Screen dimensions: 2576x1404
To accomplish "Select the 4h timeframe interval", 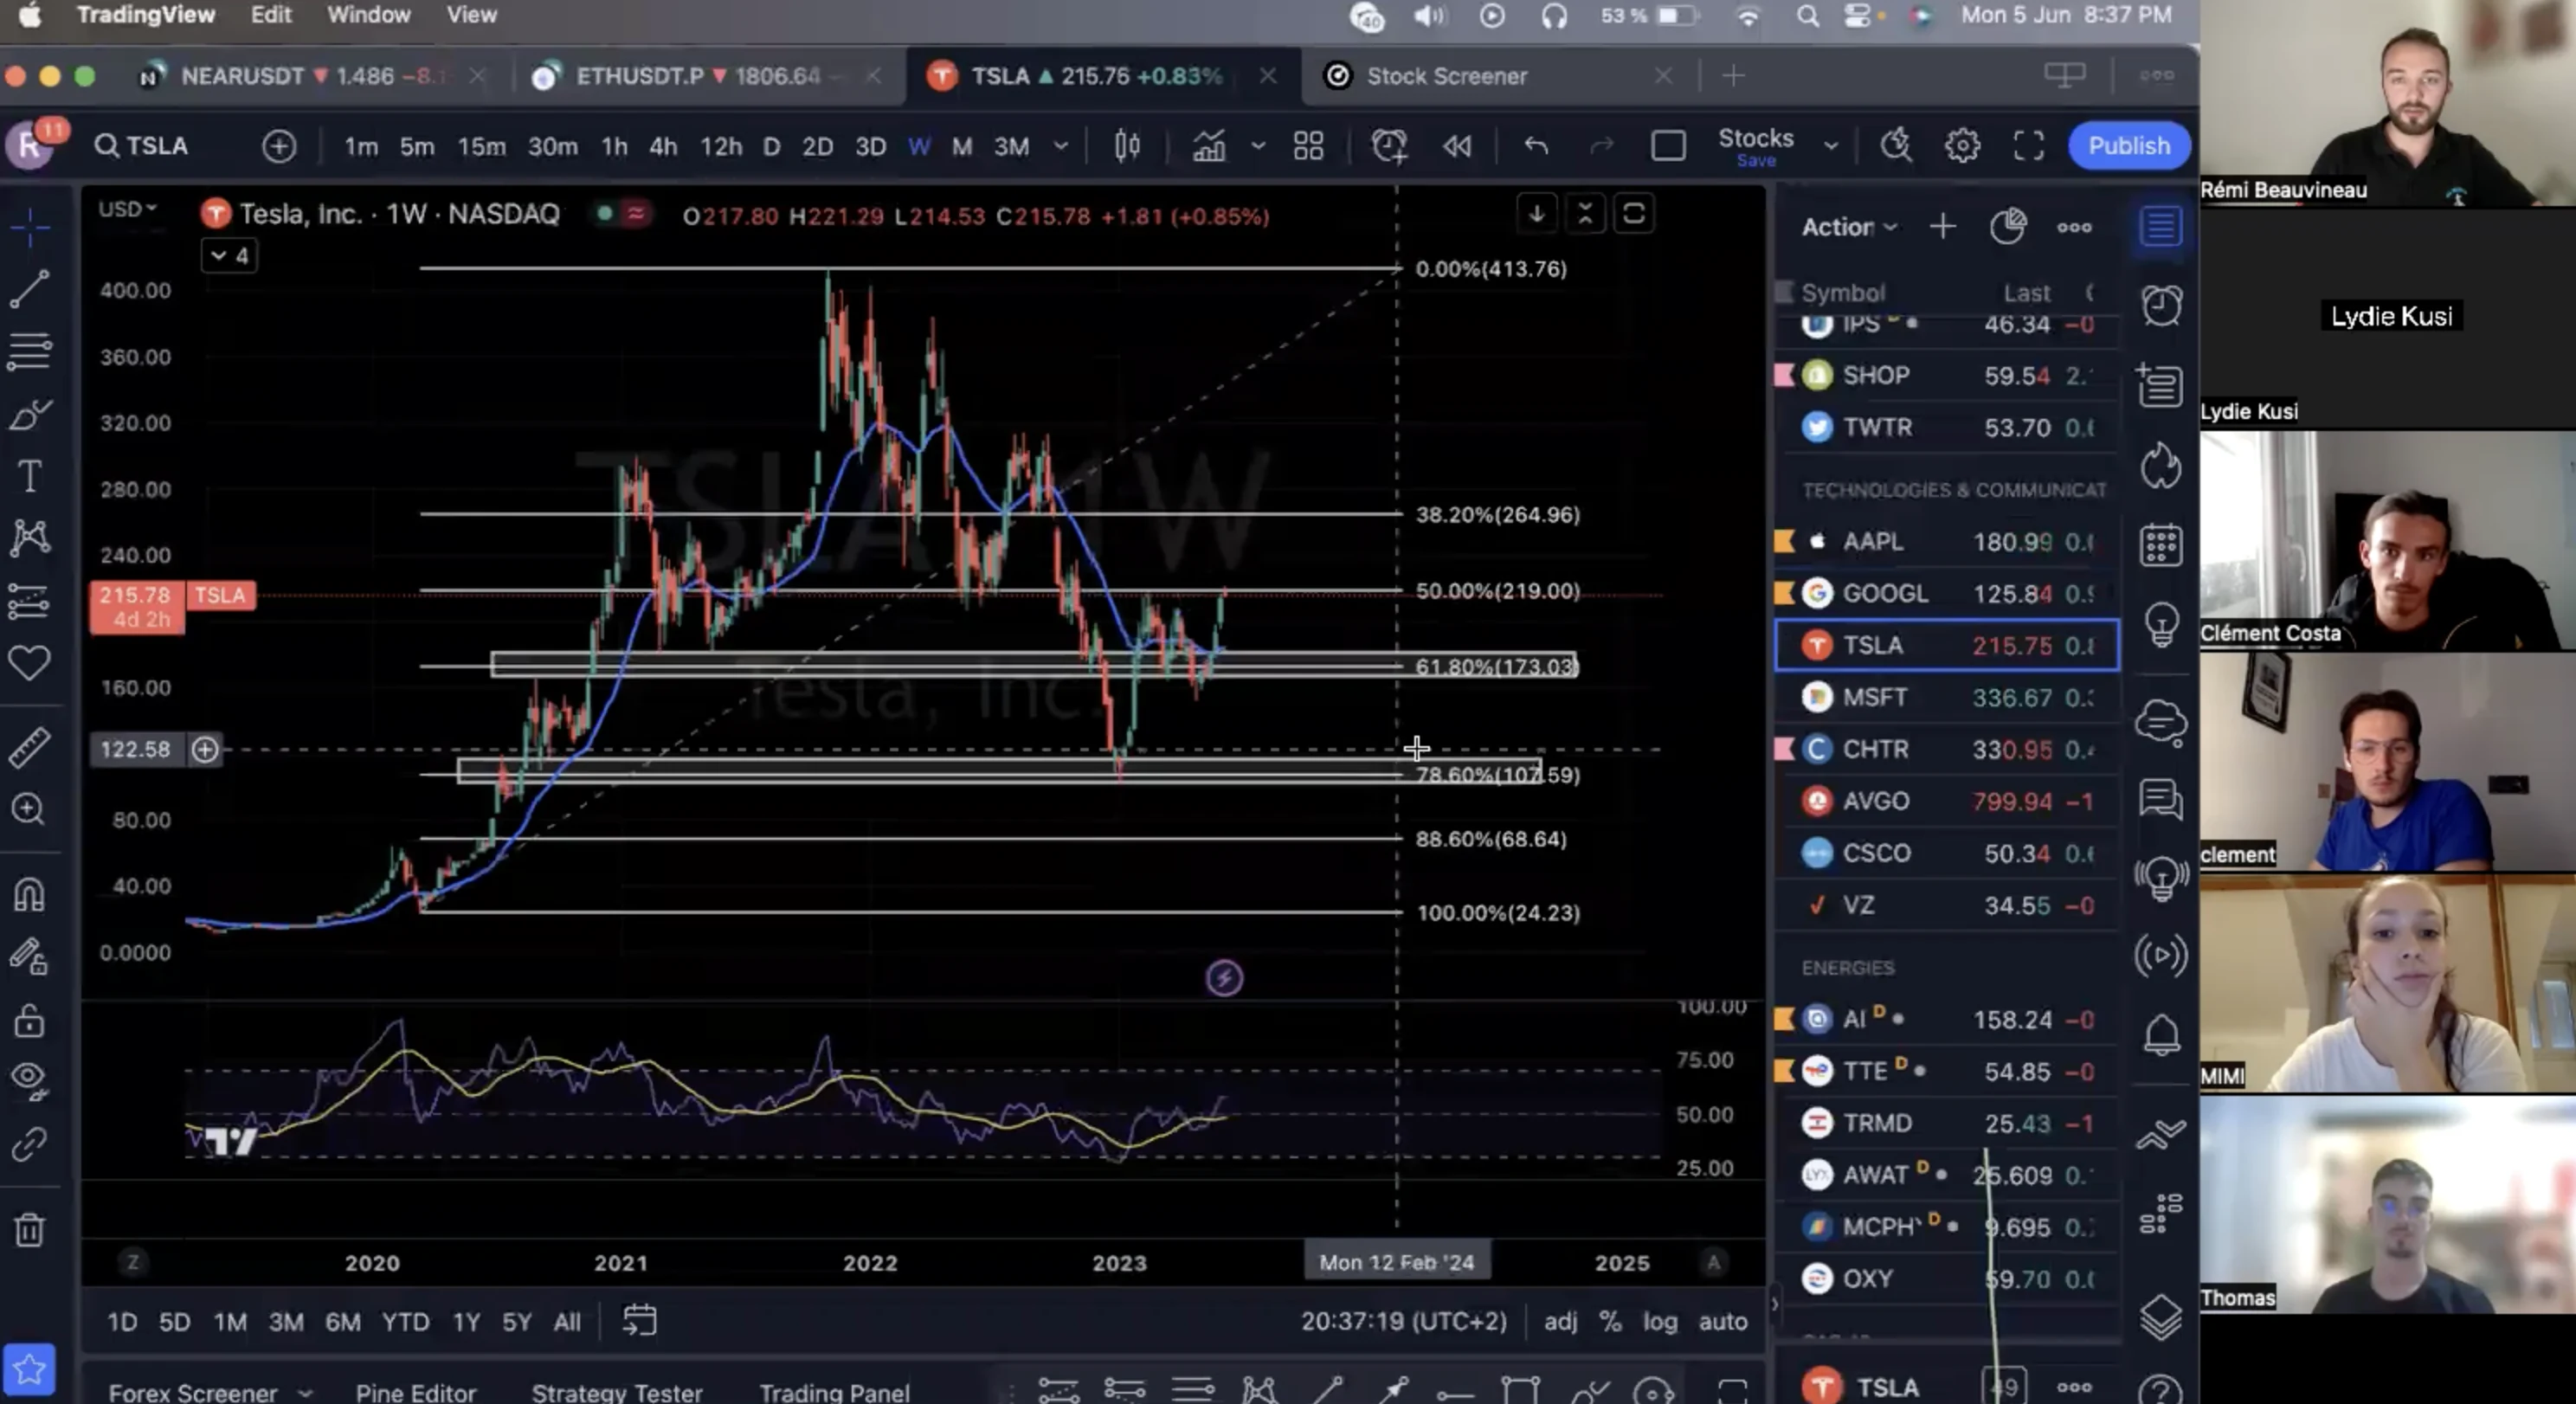I will tap(662, 147).
